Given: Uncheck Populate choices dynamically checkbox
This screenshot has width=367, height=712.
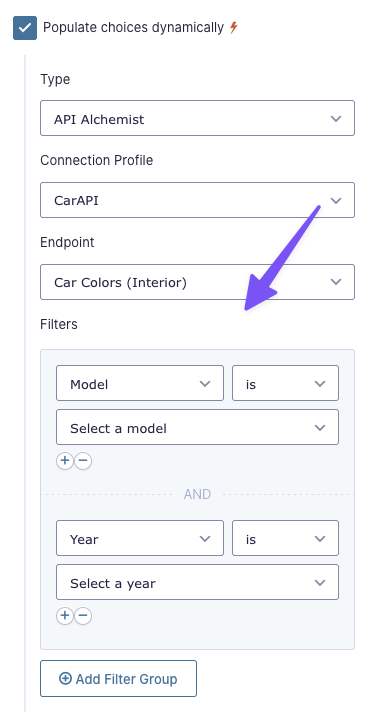Looking at the screenshot, I should click(x=25, y=28).
